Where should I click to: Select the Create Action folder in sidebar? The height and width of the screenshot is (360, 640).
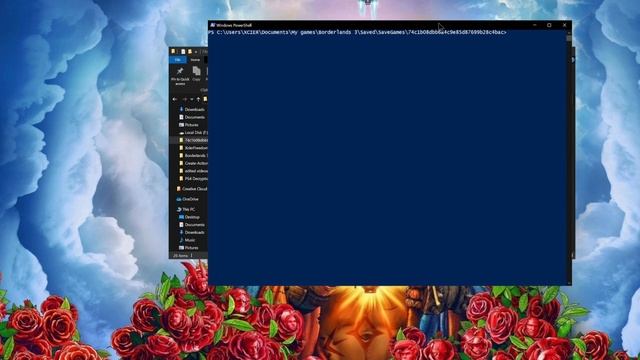coord(193,163)
